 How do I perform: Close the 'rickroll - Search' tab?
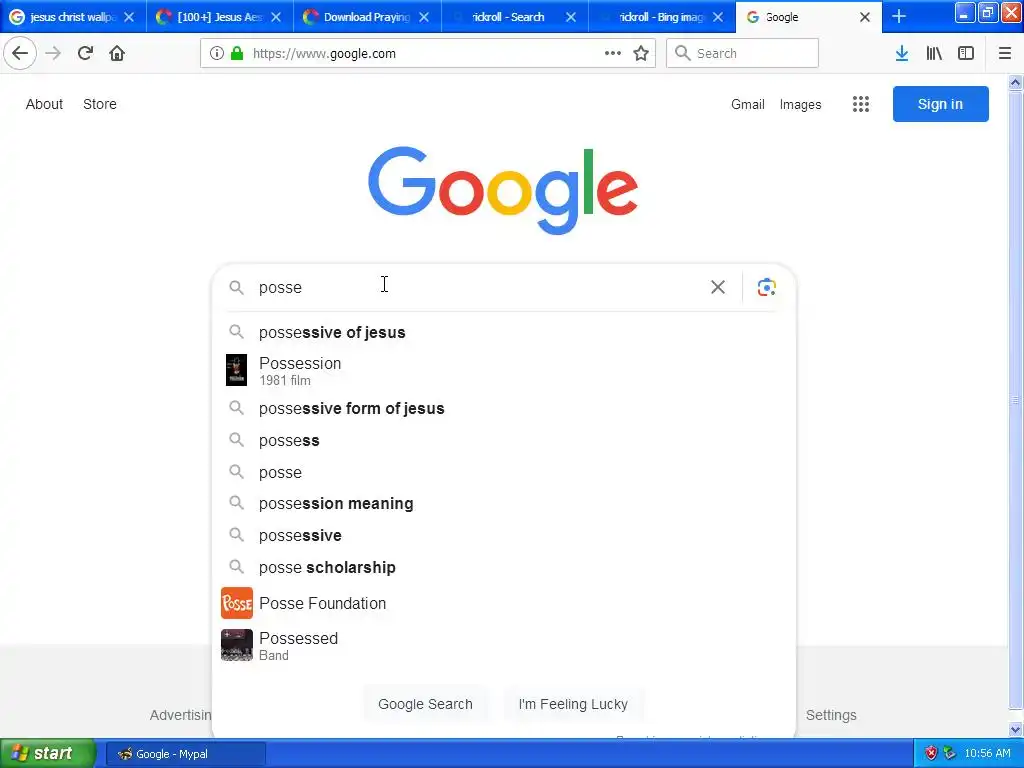click(x=571, y=17)
